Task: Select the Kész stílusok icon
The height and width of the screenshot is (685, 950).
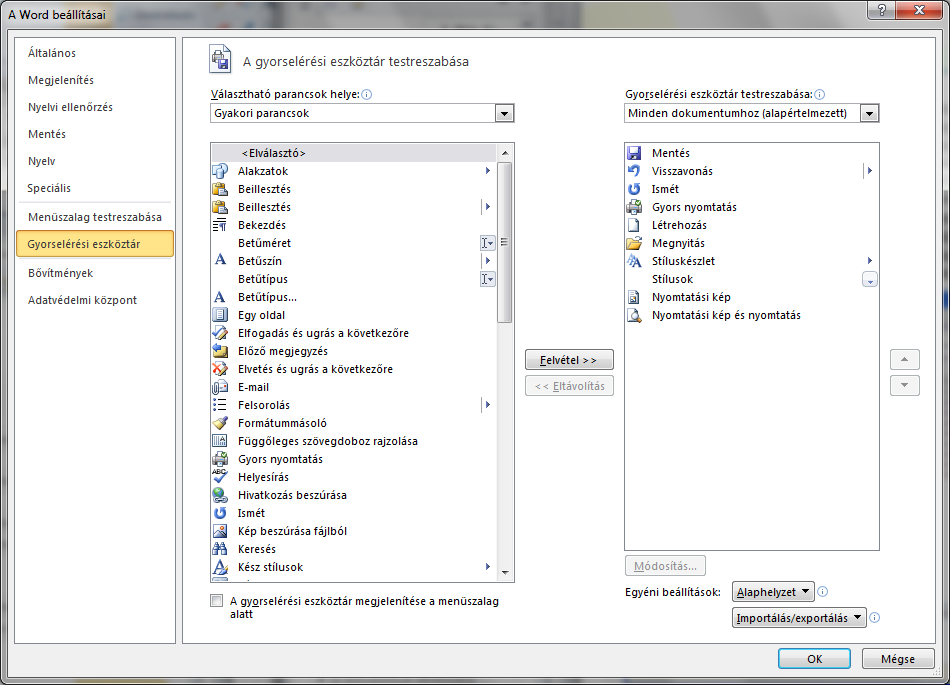Action: 220,567
